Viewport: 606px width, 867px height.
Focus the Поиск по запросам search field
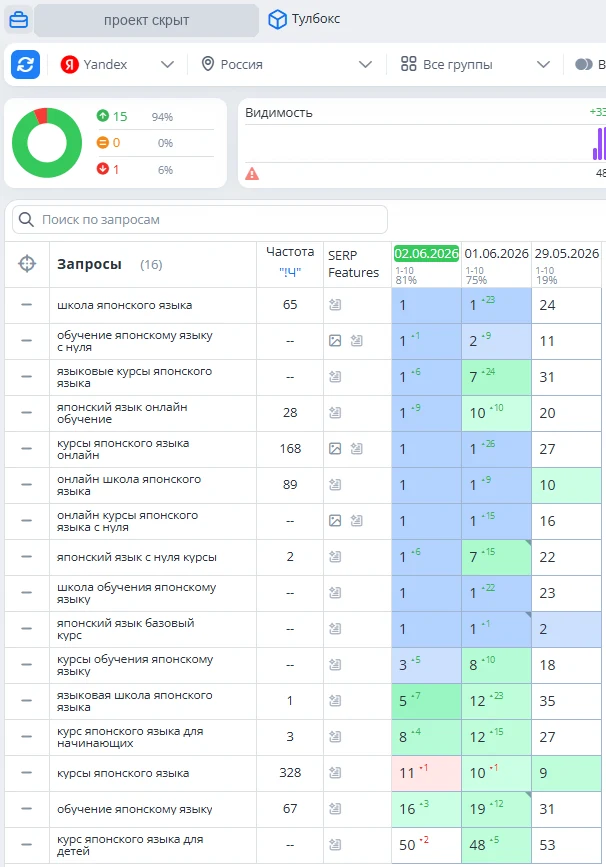200,220
